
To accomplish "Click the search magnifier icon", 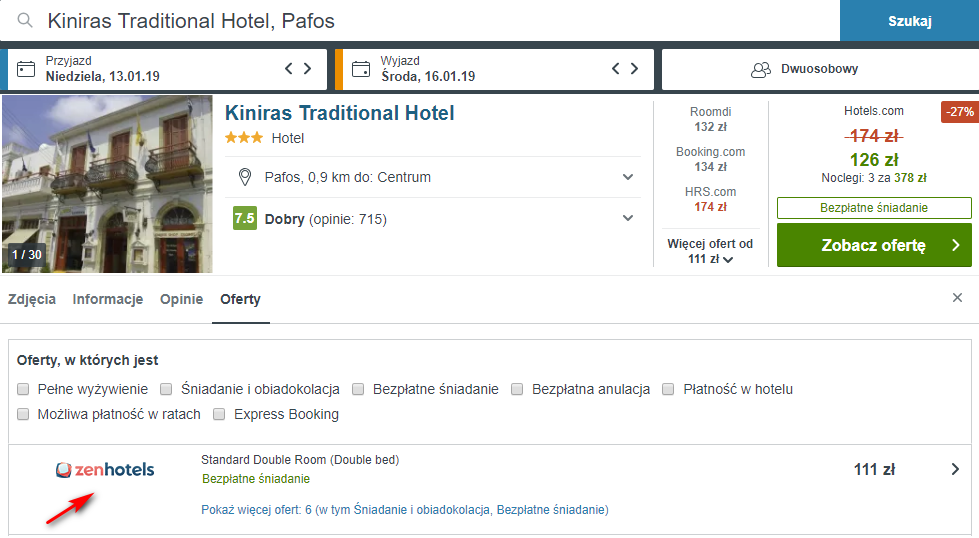I will [25, 21].
